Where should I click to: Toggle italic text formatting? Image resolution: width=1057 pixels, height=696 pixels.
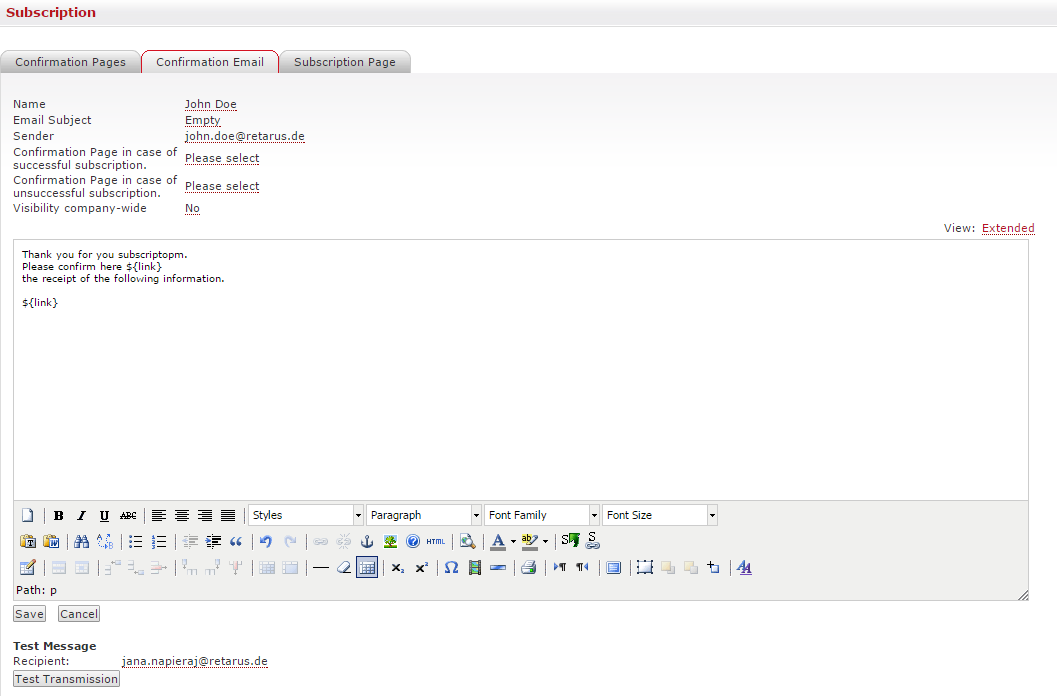pos(82,516)
